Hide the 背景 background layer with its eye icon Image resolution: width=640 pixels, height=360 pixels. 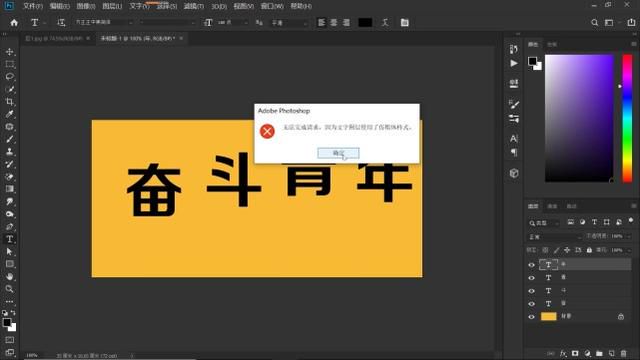[531, 317]
